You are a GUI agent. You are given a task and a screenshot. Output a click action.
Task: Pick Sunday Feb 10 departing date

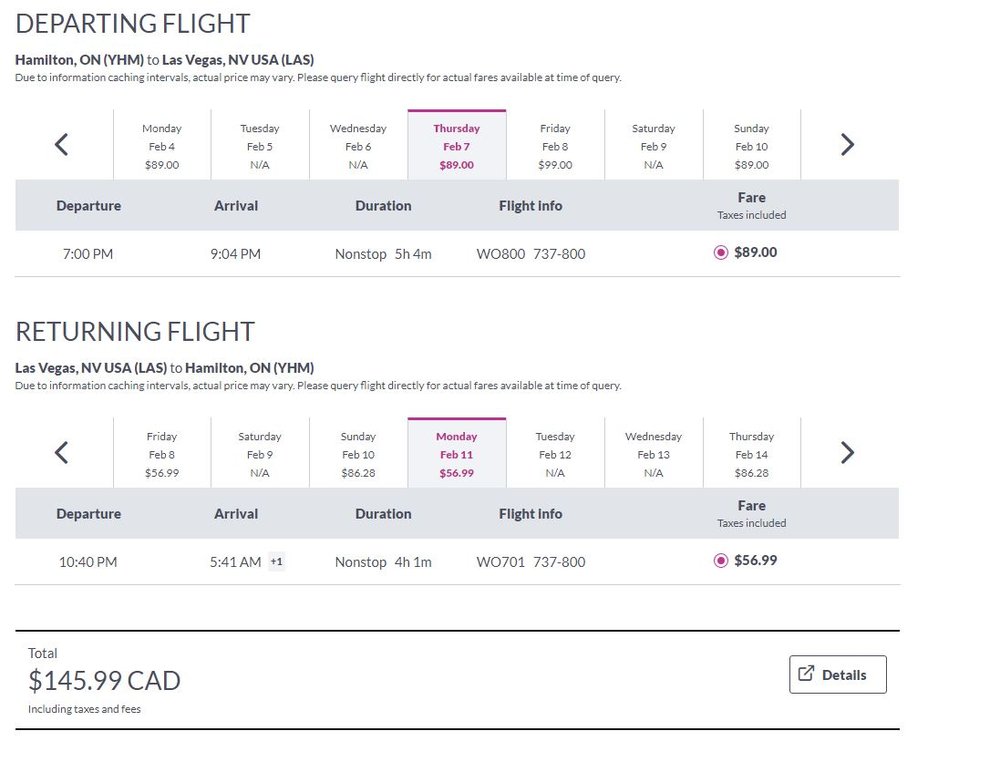pos(751,145)
